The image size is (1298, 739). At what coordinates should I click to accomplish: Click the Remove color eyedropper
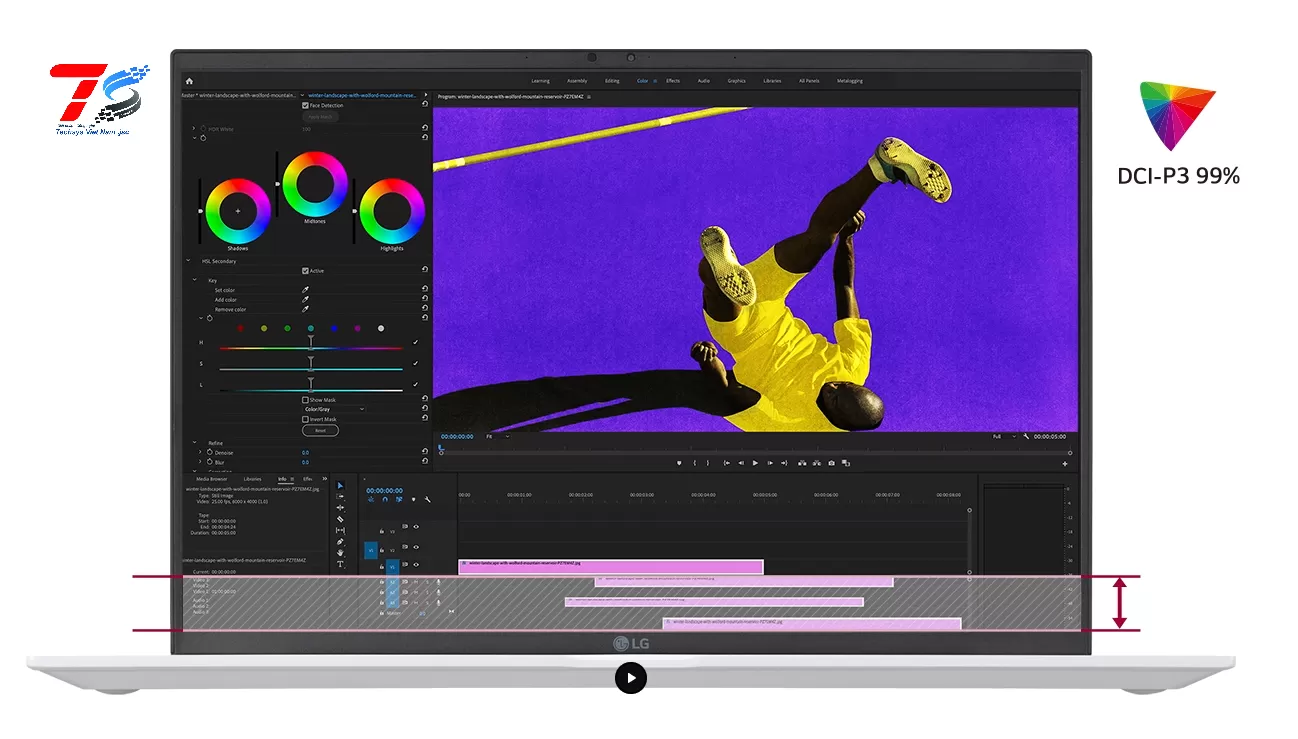[x=306, y=310]
